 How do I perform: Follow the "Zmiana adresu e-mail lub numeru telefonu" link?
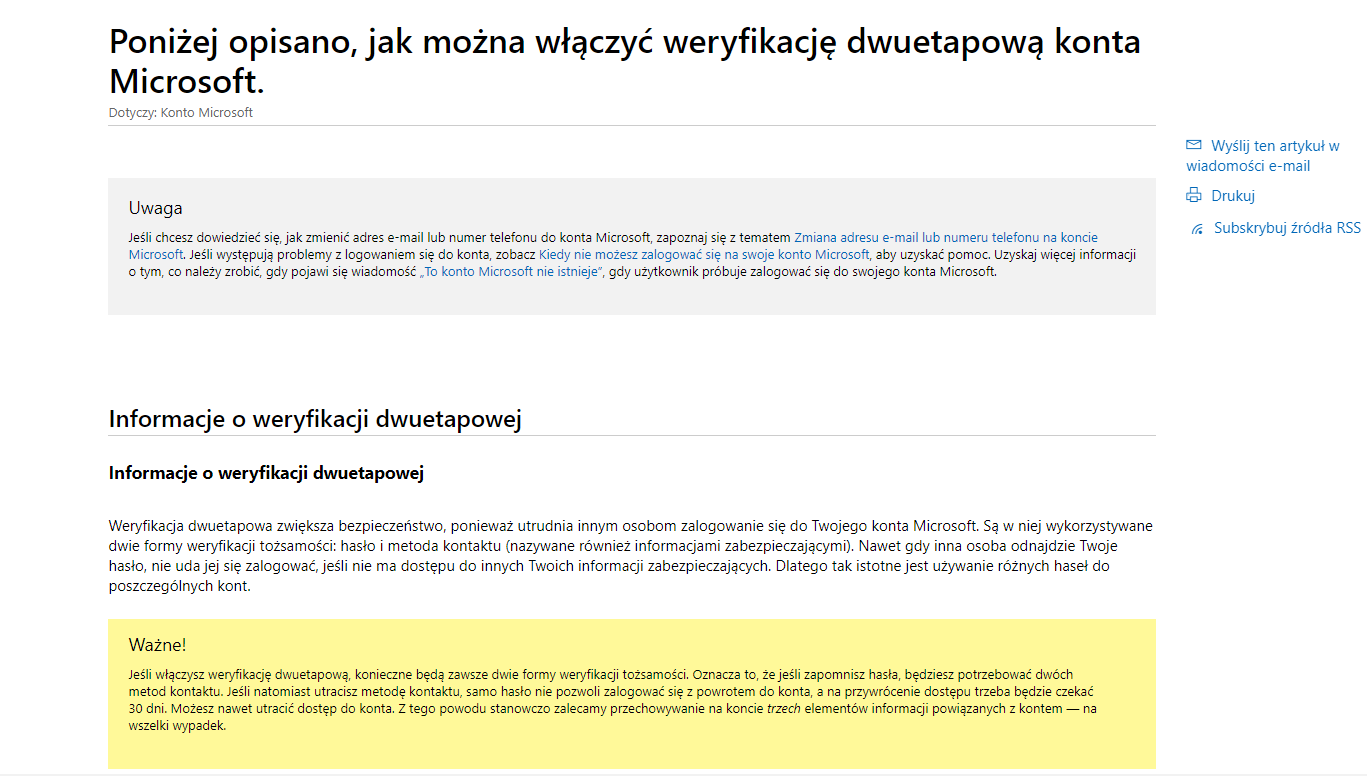[x=613, y=246]
